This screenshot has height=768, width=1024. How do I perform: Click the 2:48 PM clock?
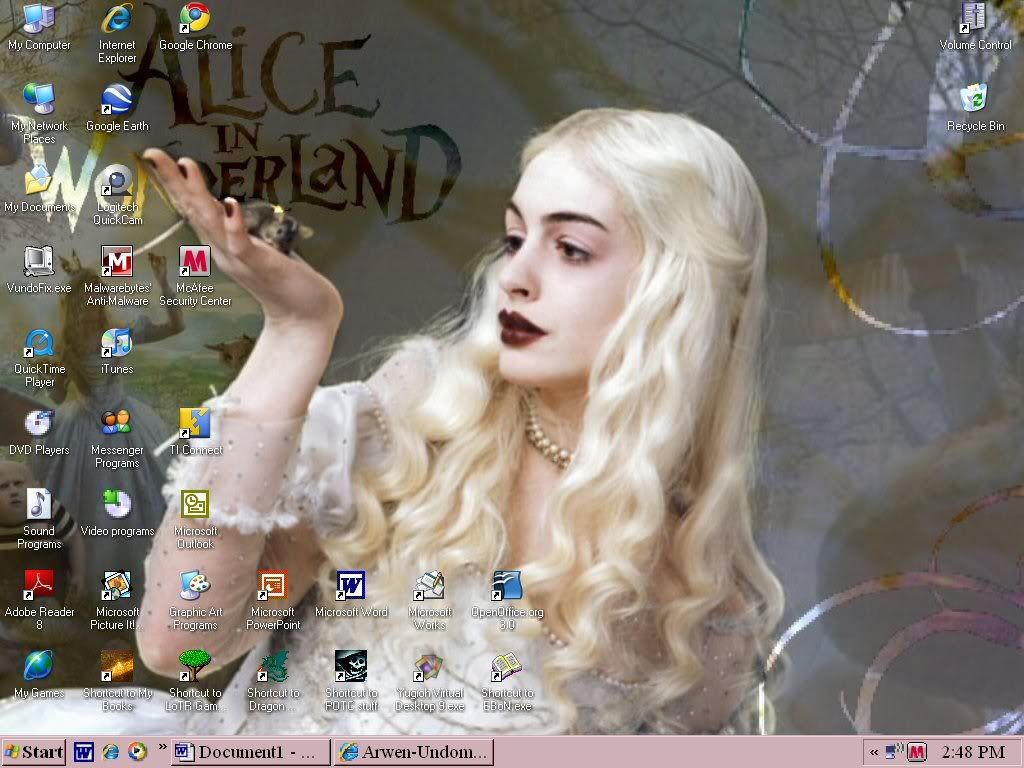(x=973, y=752)
